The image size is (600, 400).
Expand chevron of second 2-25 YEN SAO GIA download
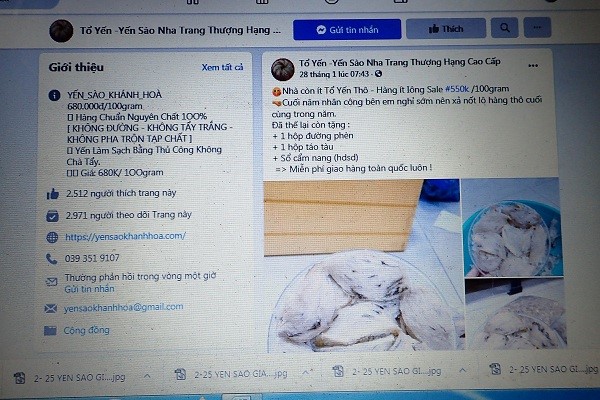click(306, 372)
